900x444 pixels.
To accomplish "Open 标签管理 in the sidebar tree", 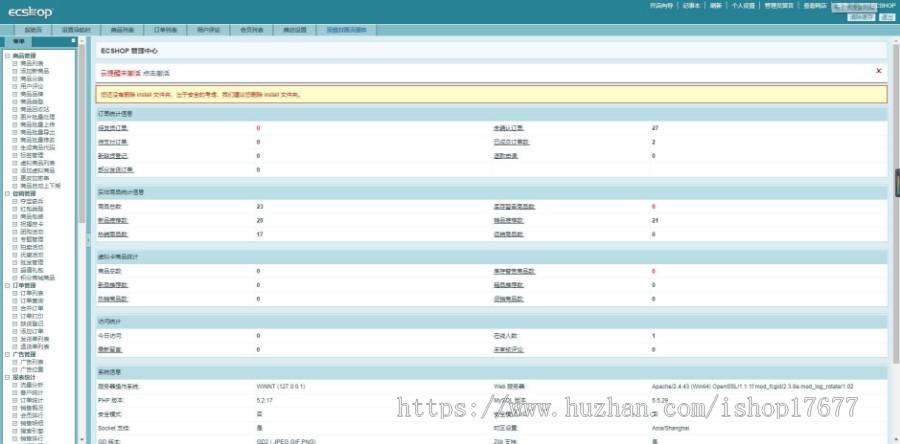I will (x=32, y=155).
